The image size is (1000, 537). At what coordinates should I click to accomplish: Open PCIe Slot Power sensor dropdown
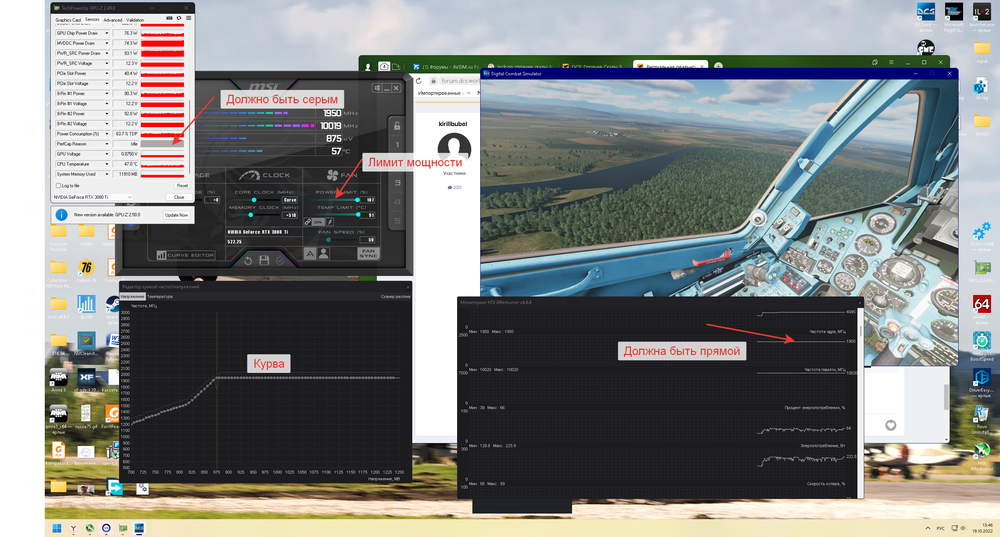pyautogui.click(x=107, y=73)
